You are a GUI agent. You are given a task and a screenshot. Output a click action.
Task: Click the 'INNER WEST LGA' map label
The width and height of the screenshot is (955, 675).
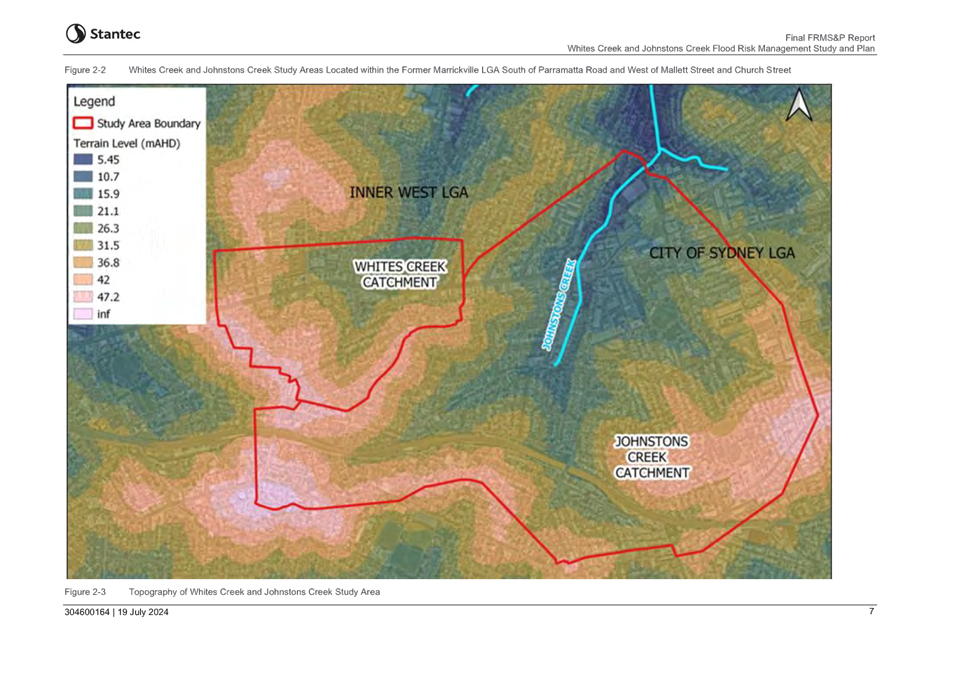(409, 193)
